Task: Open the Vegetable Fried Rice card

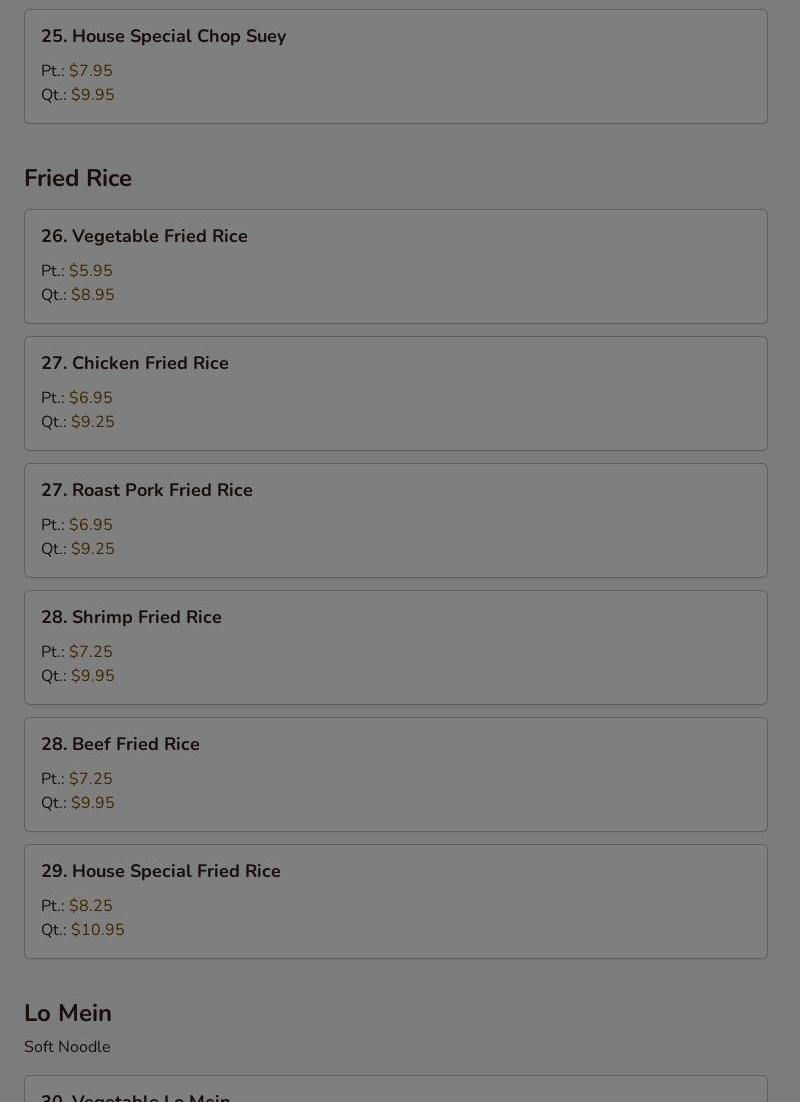Action: click(x=396, y=266)
